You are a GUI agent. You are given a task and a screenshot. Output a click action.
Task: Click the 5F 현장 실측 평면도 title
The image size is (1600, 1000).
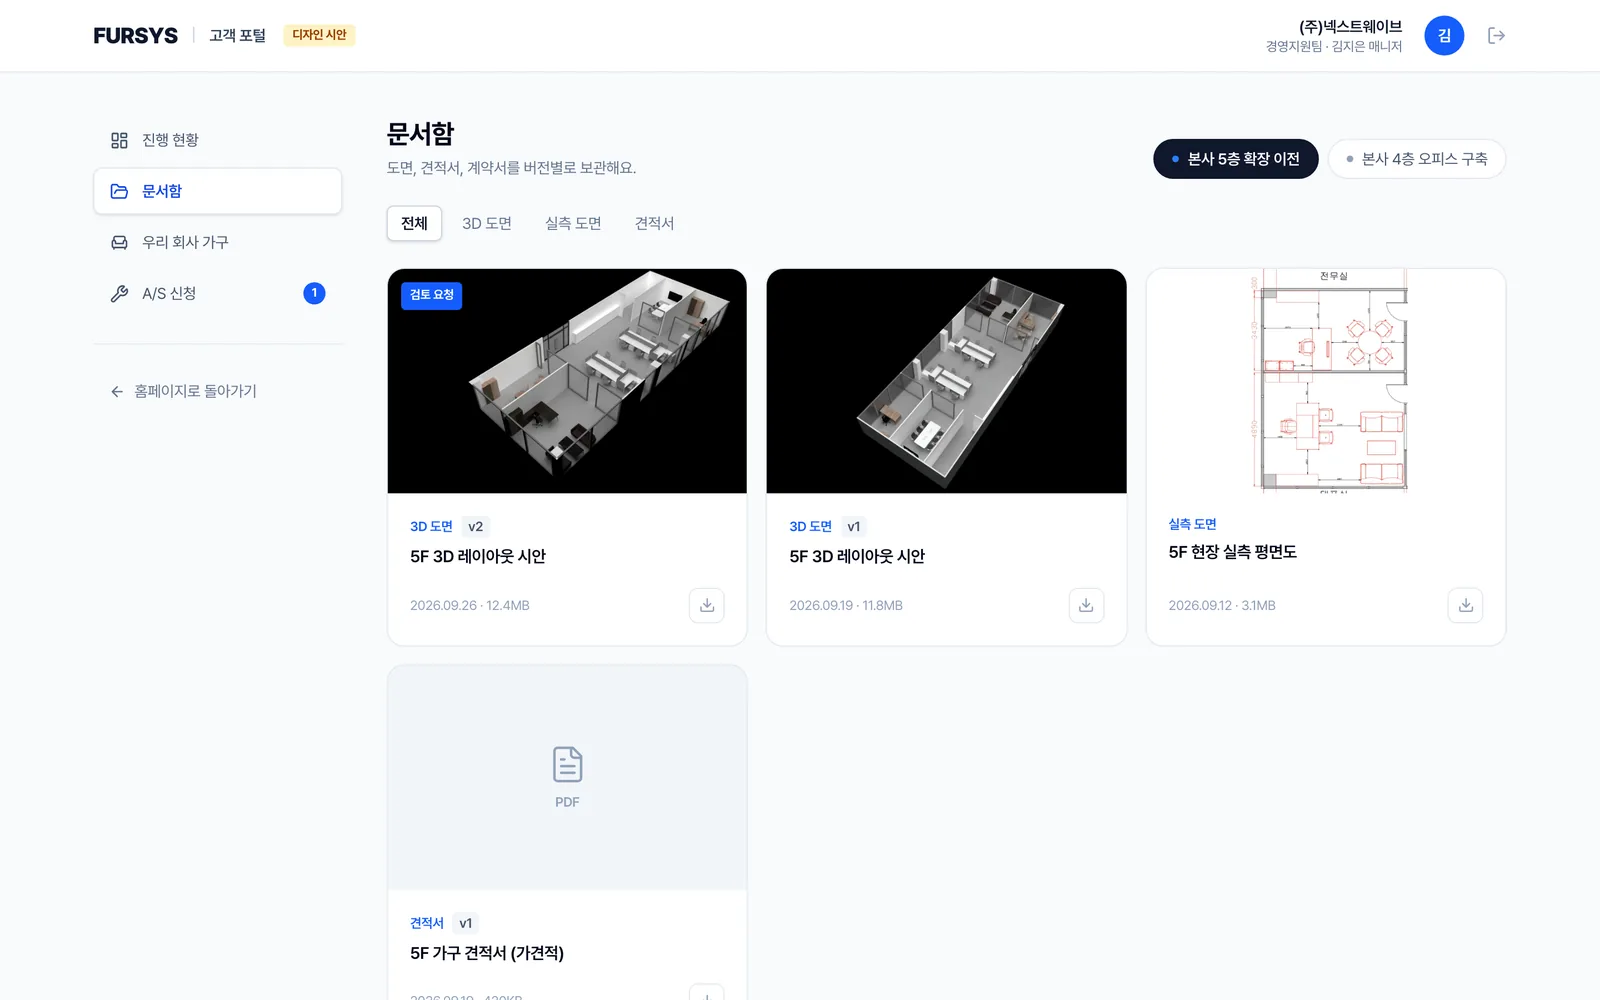pos(1232,552)
